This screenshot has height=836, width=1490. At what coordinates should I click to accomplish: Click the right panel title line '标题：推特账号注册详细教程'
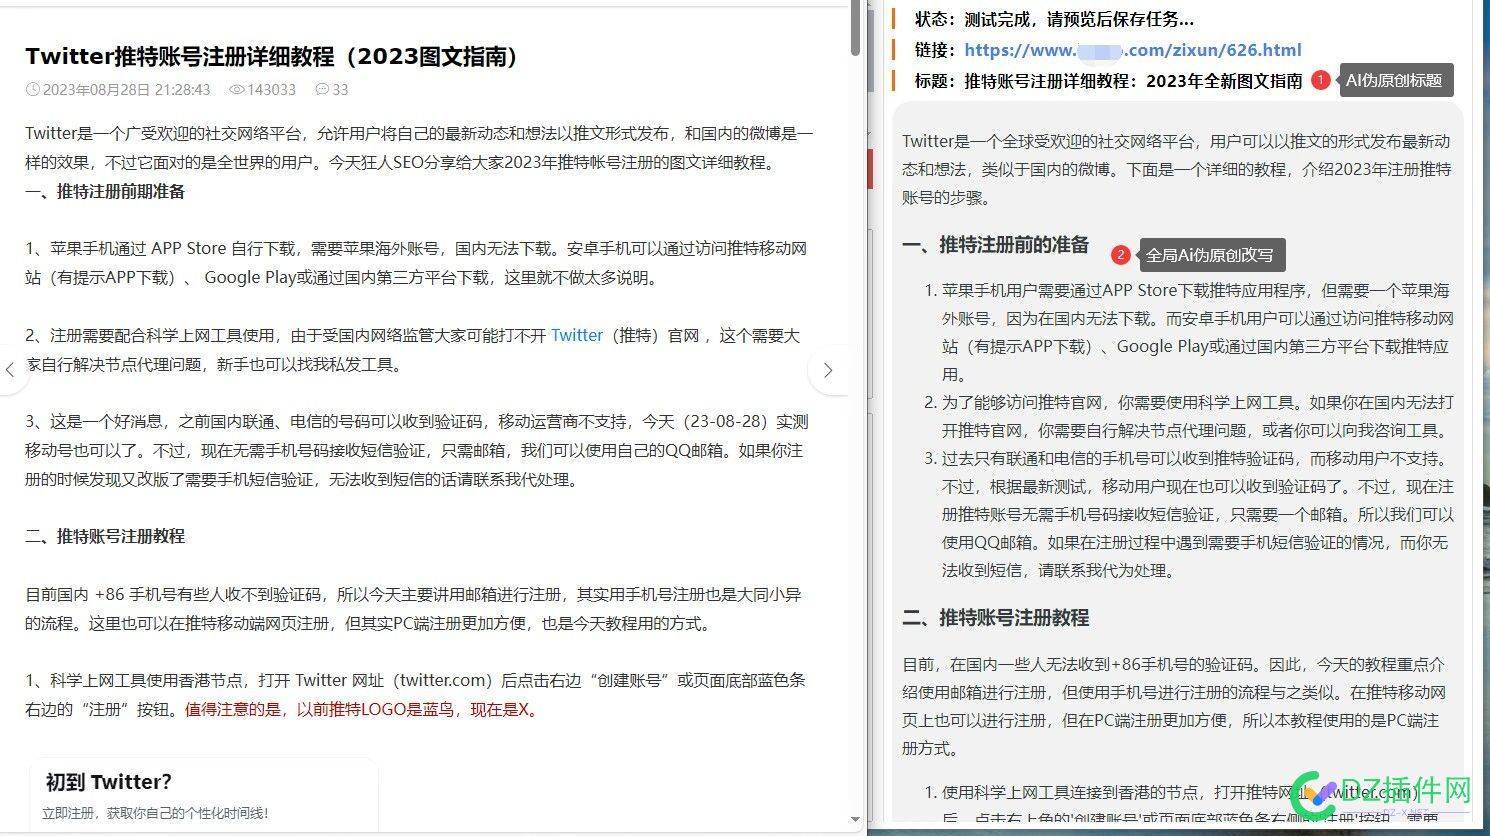click(x=1108, y=81)
